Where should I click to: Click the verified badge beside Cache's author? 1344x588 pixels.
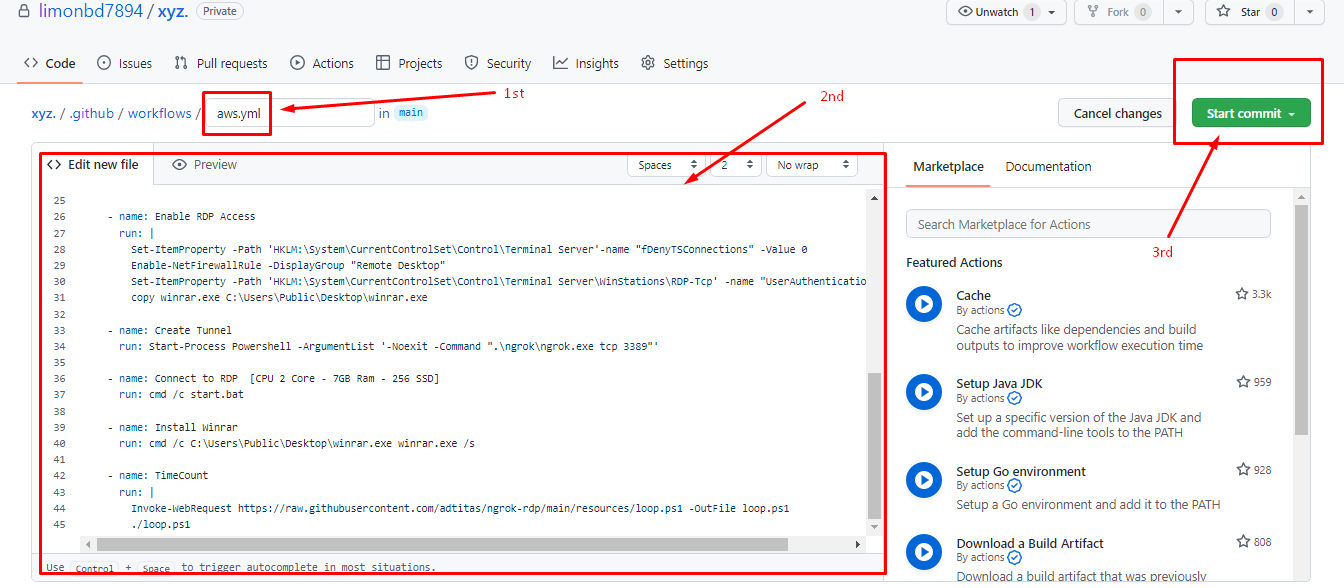(1015, 310)
